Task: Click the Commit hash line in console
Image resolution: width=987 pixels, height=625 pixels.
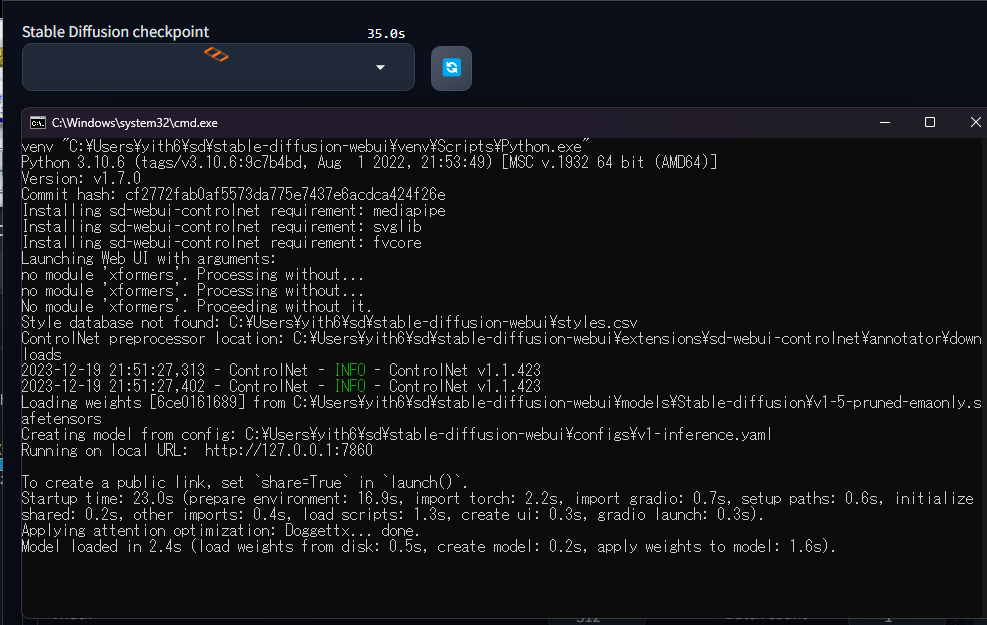Action: pyautogui.click(x=233, y=194)
